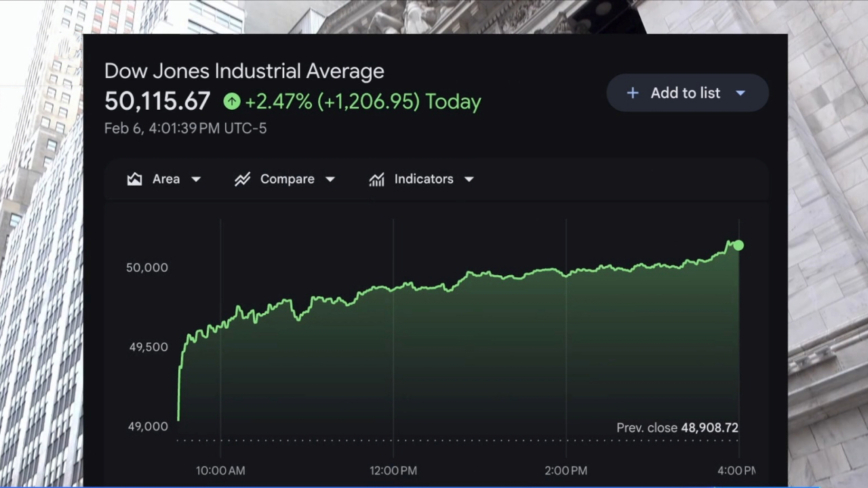Select the Indicators menu label
Image resolution: width=868 pixels, height=488 pixels.
pos(423,179)
